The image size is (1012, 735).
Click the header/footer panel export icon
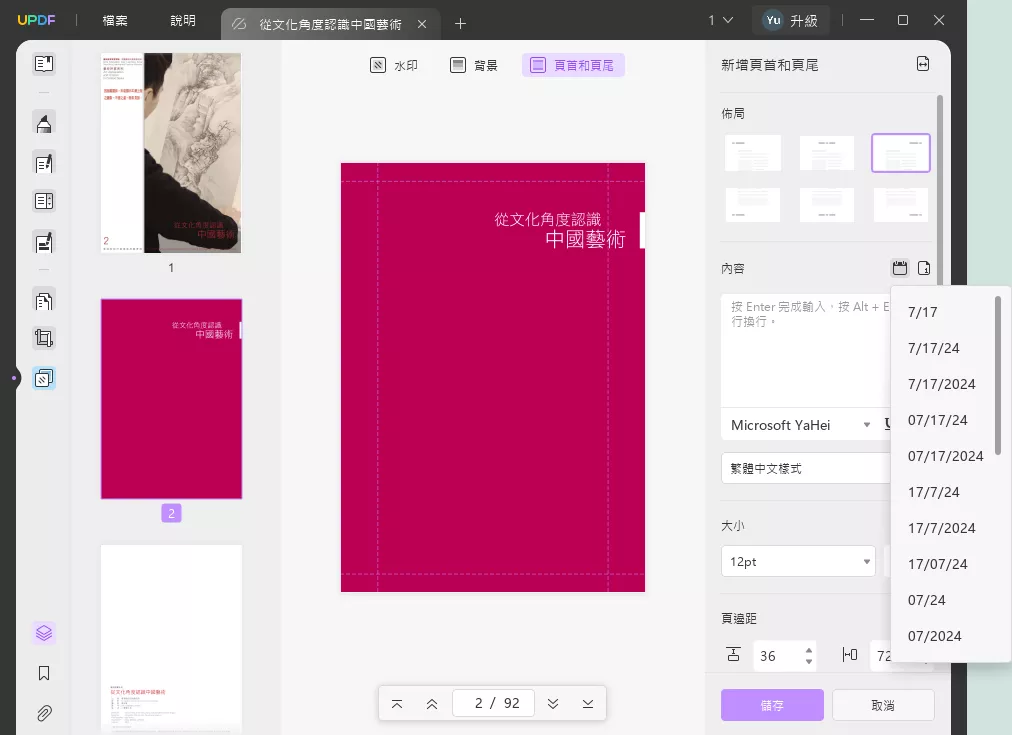[923, 64]
